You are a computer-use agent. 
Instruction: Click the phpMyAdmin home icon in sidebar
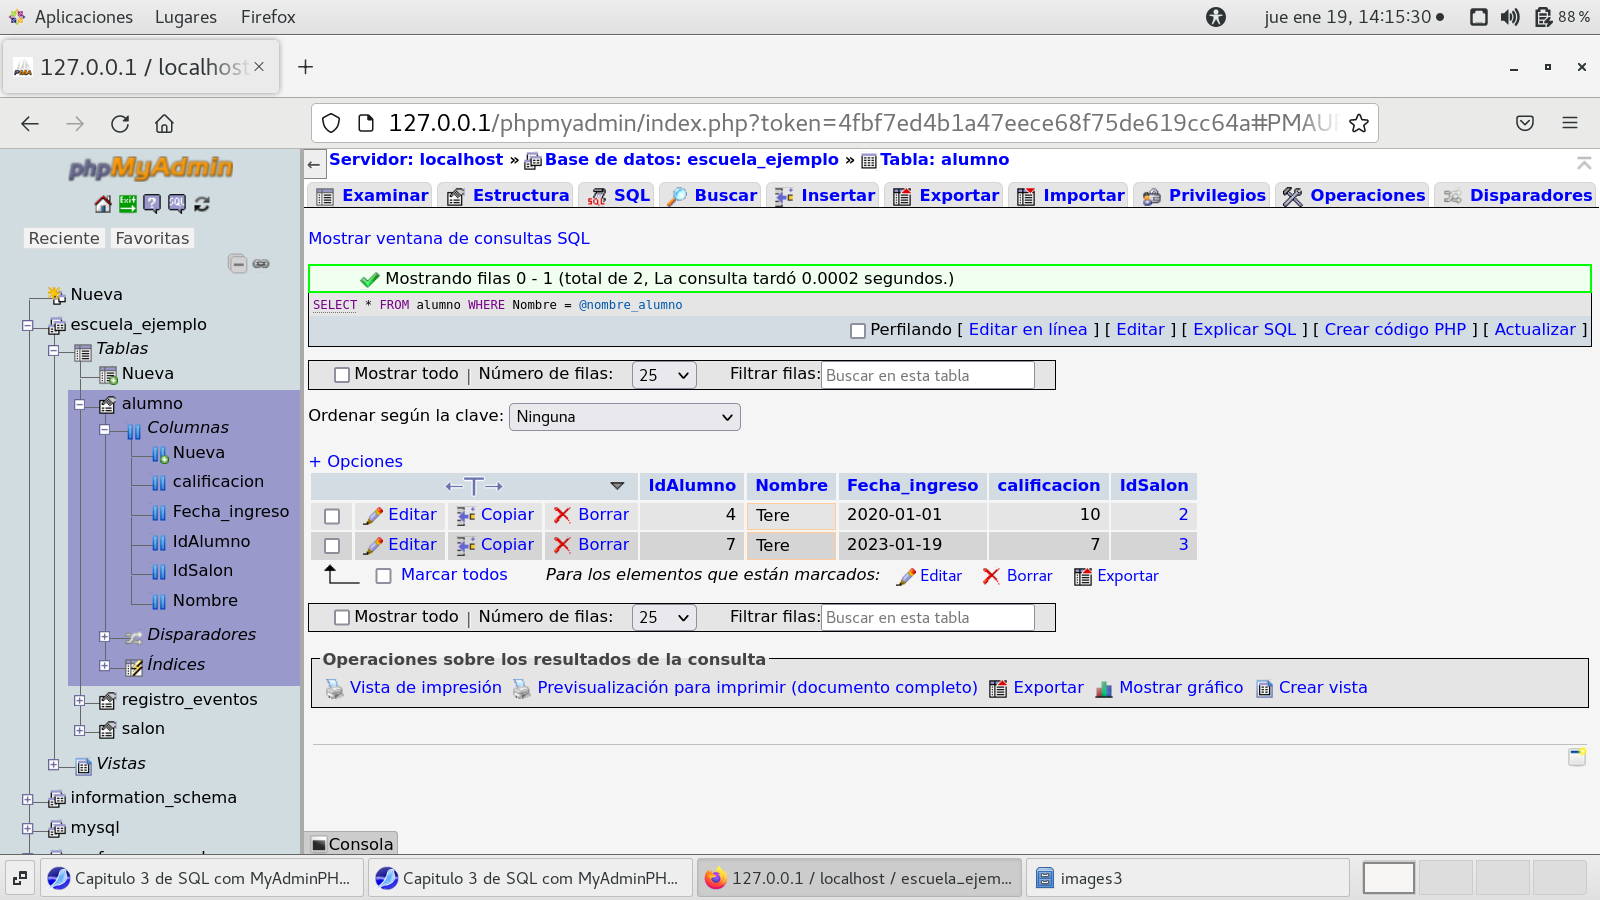(x=103, y=204)
